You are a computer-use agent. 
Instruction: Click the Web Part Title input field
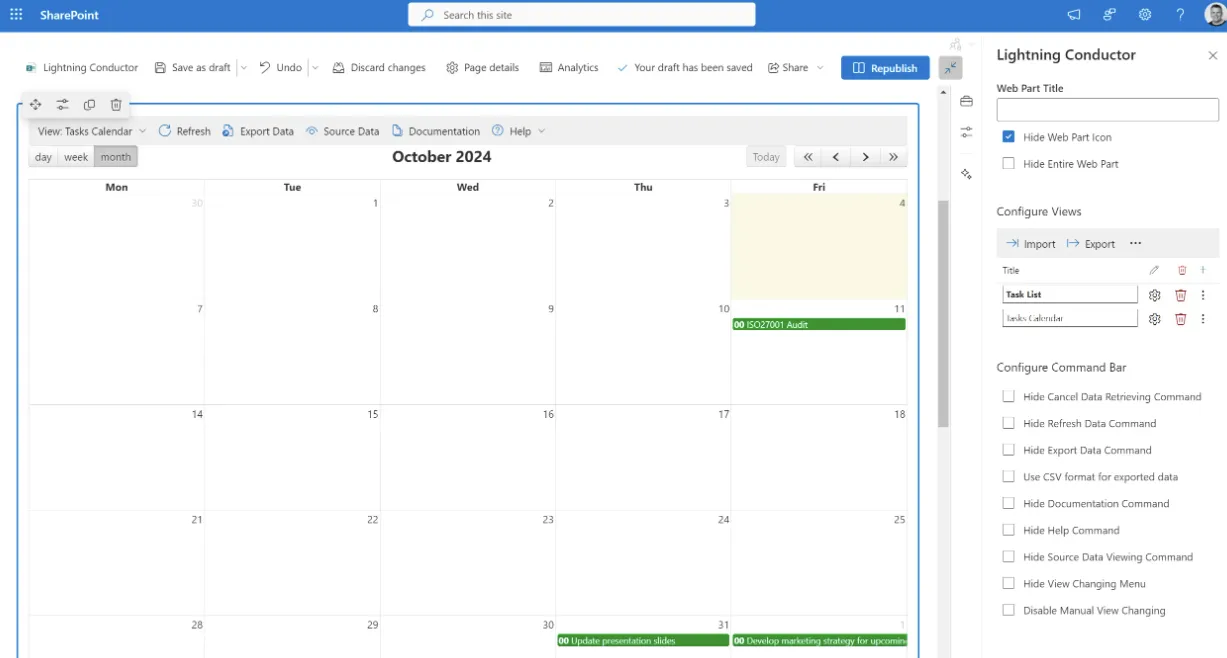1107,110
